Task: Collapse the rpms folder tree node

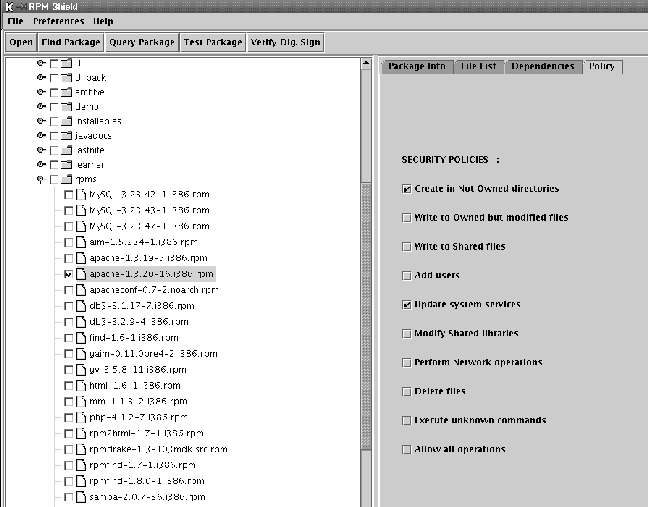Action: tap(41, 179)
